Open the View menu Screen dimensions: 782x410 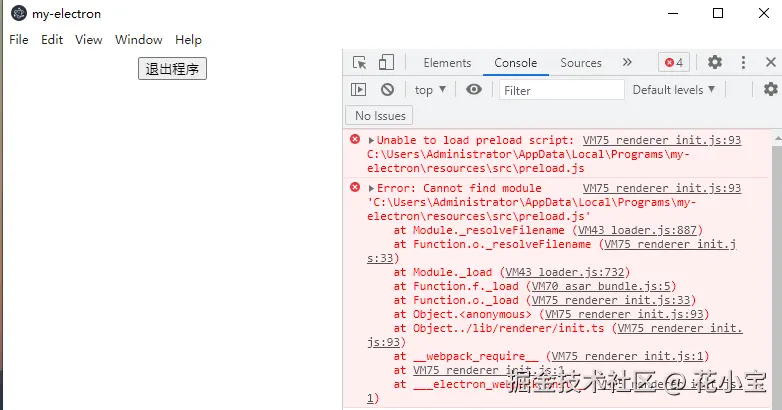click(x=88, y=40)
